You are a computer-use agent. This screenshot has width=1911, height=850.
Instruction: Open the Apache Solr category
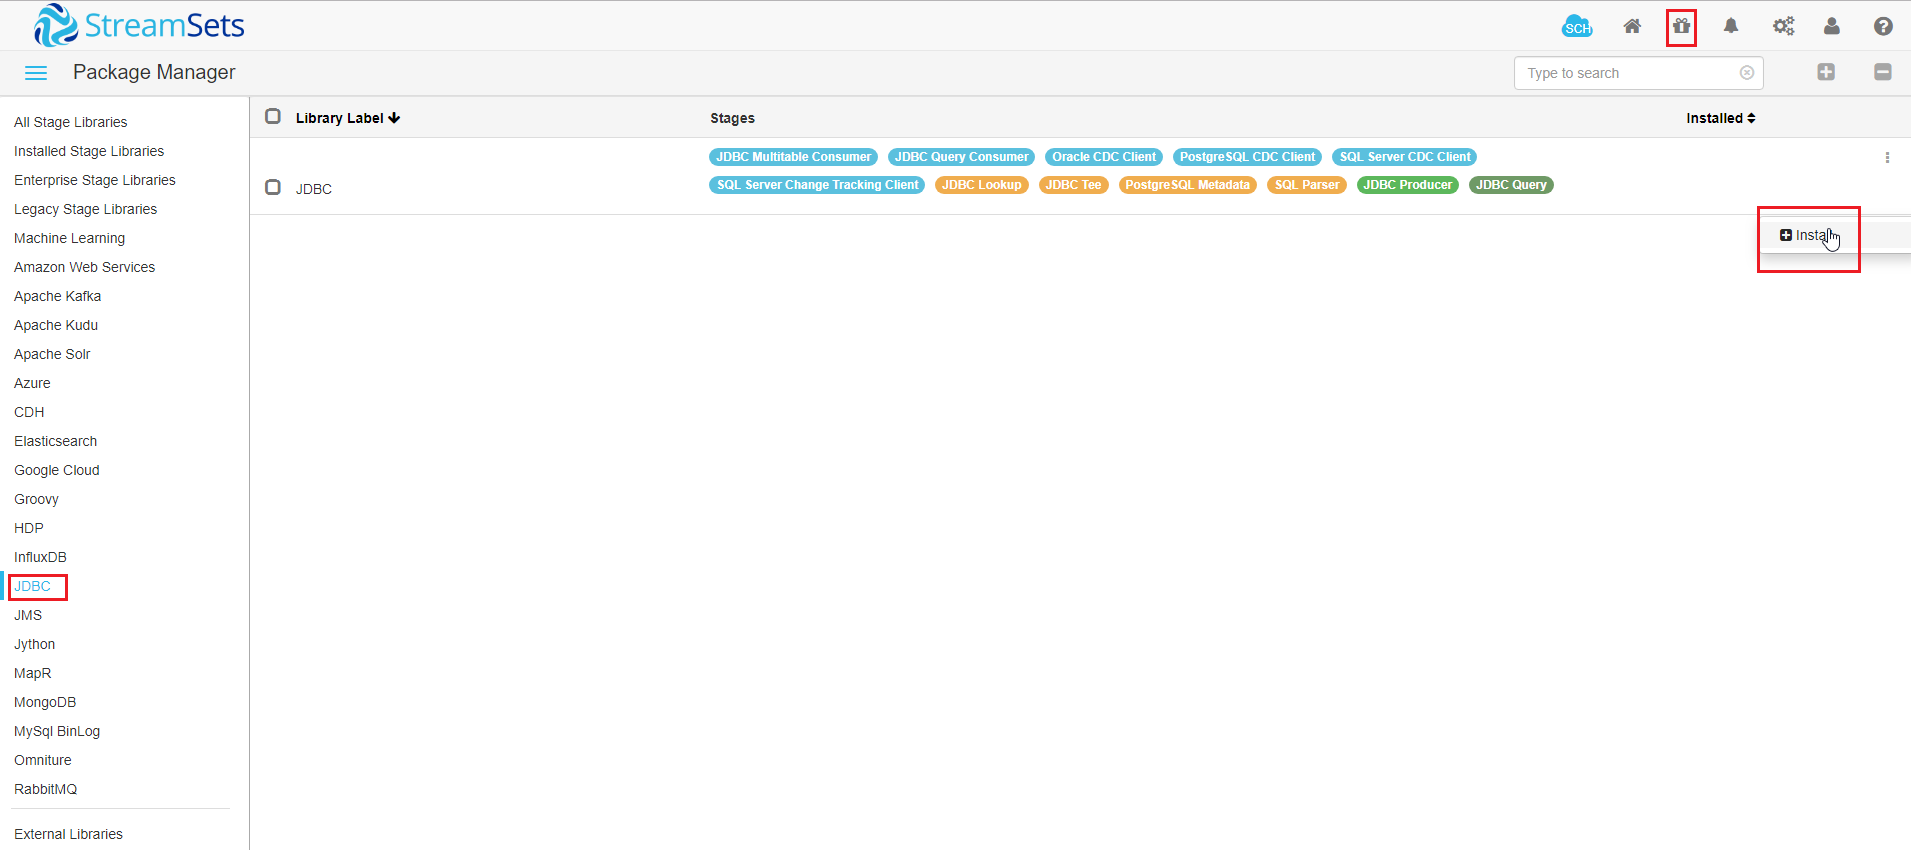pos(52,354)
